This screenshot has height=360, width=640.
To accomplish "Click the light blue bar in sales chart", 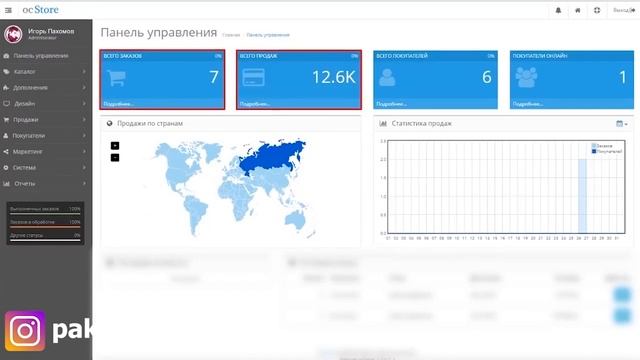I will [x=582, y=196].
